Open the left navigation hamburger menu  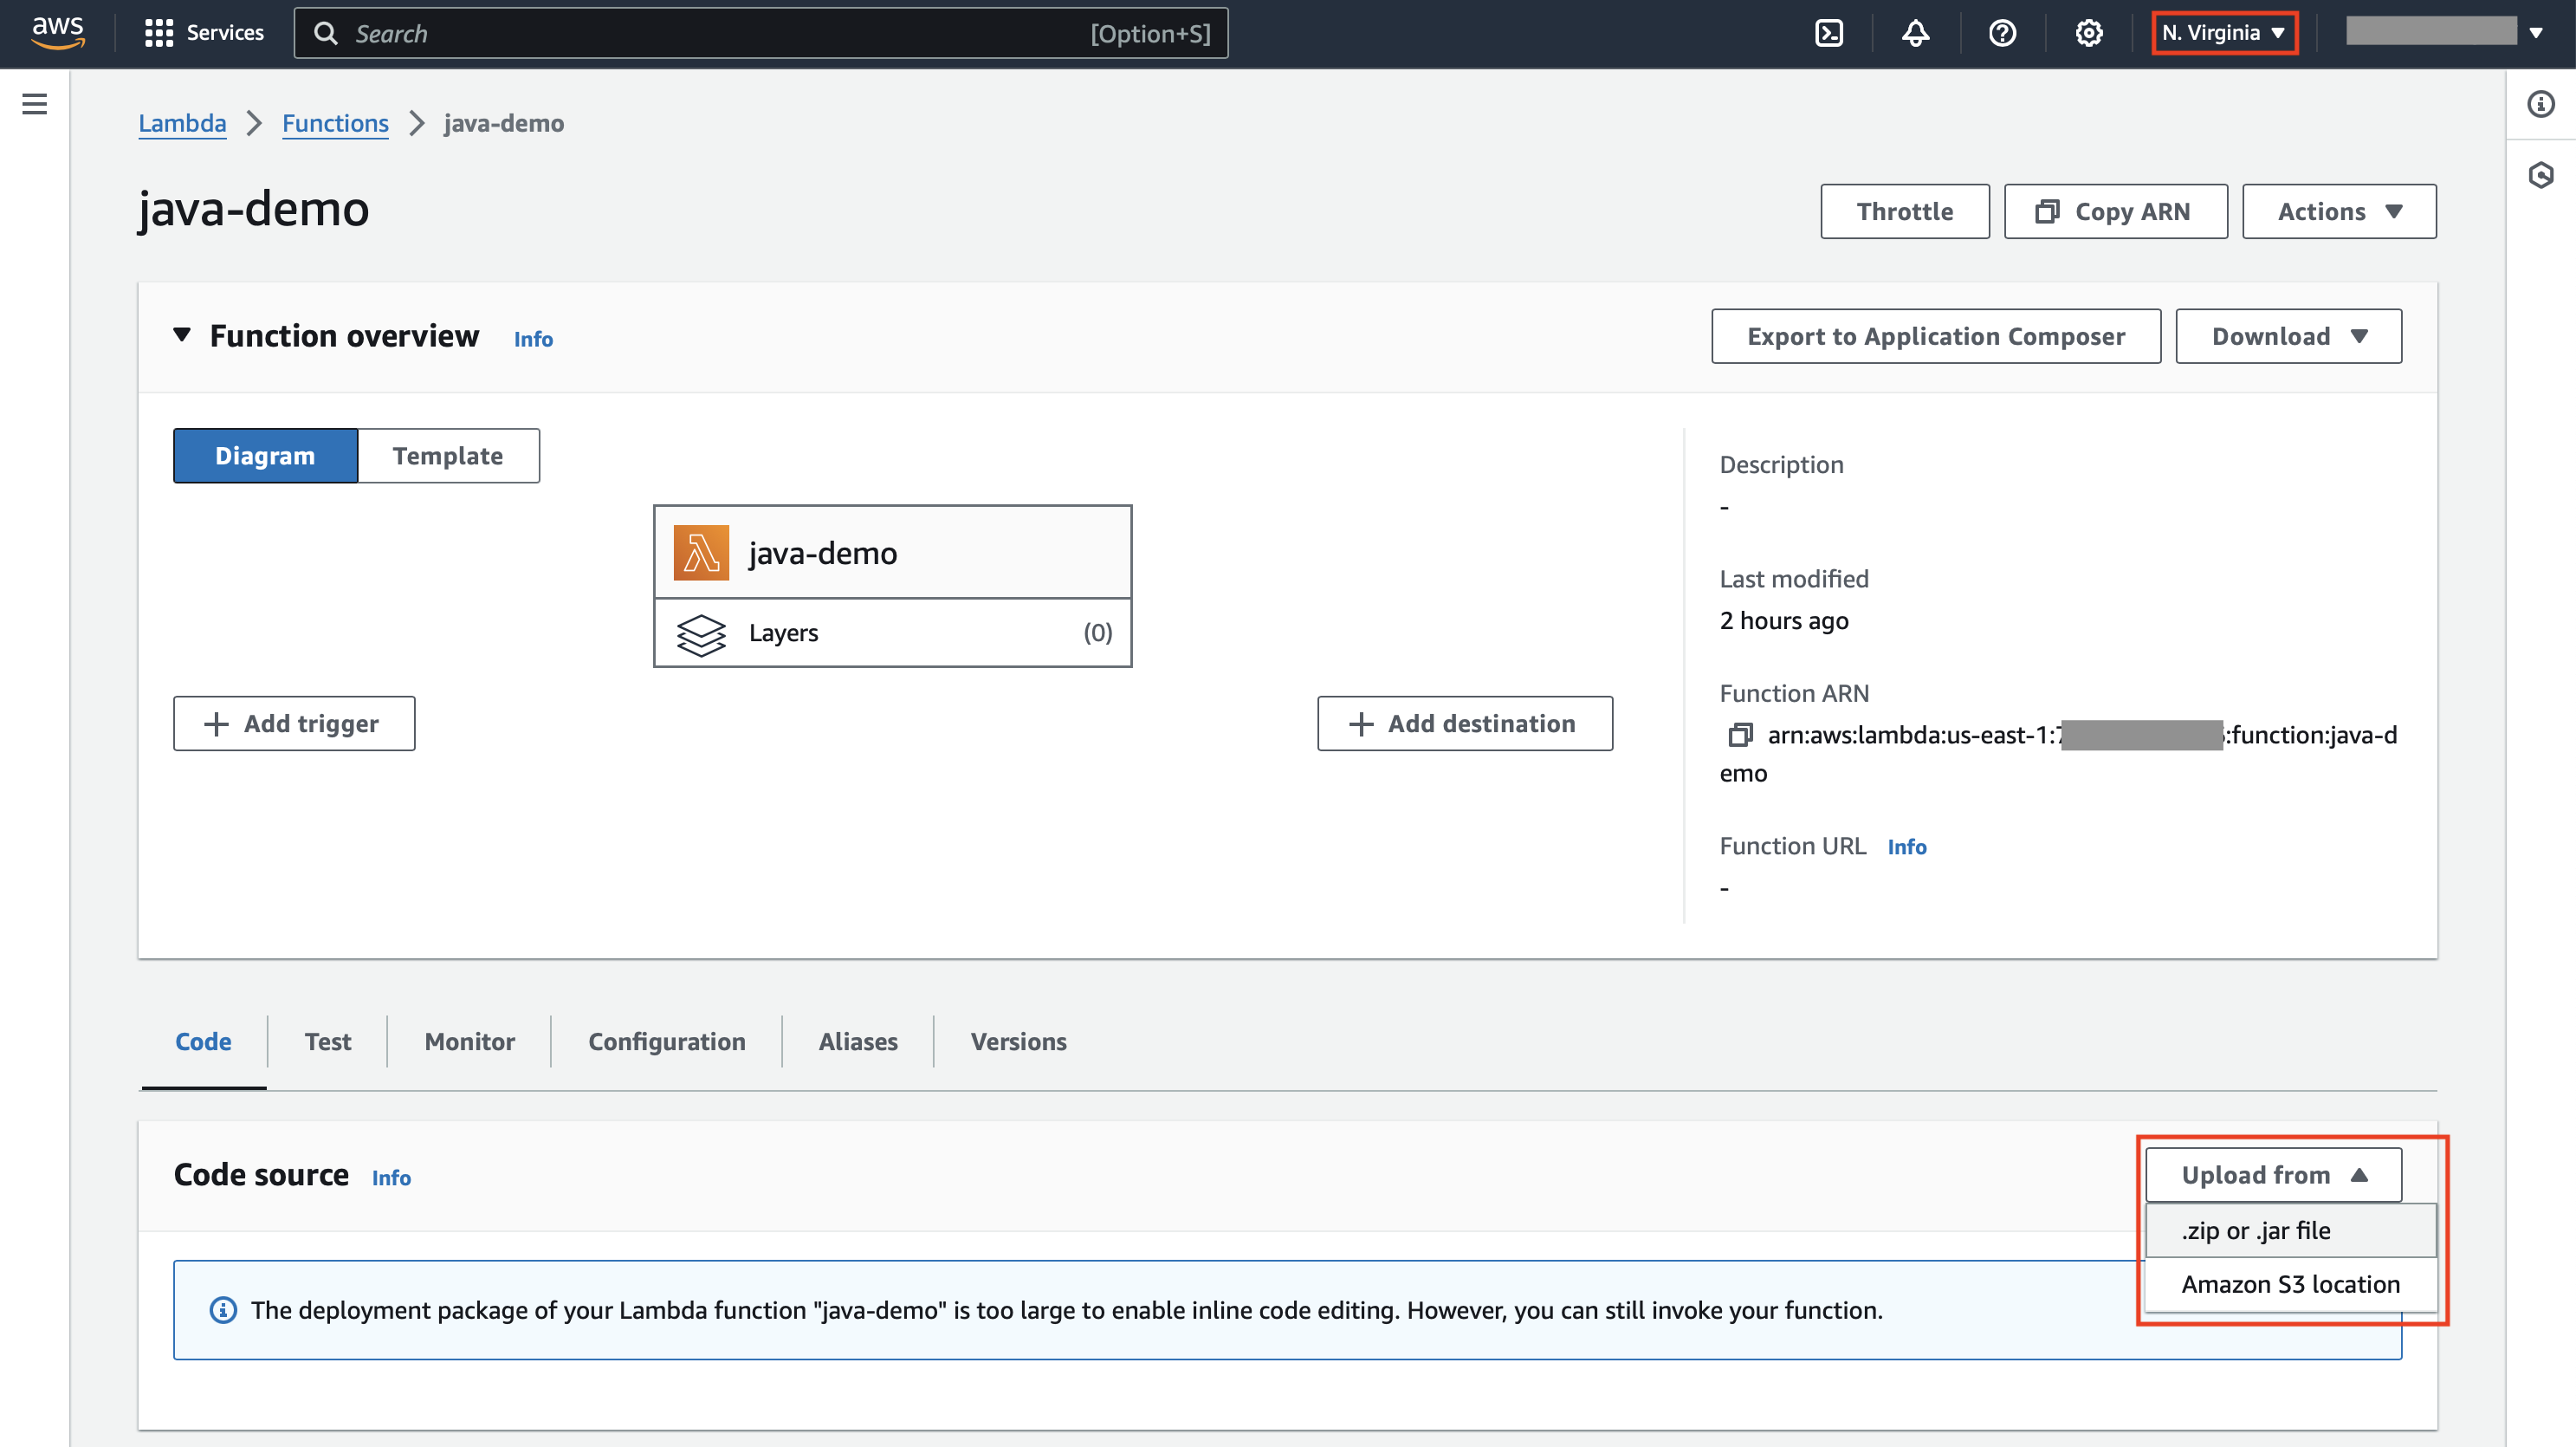click(x=35, y=103)
